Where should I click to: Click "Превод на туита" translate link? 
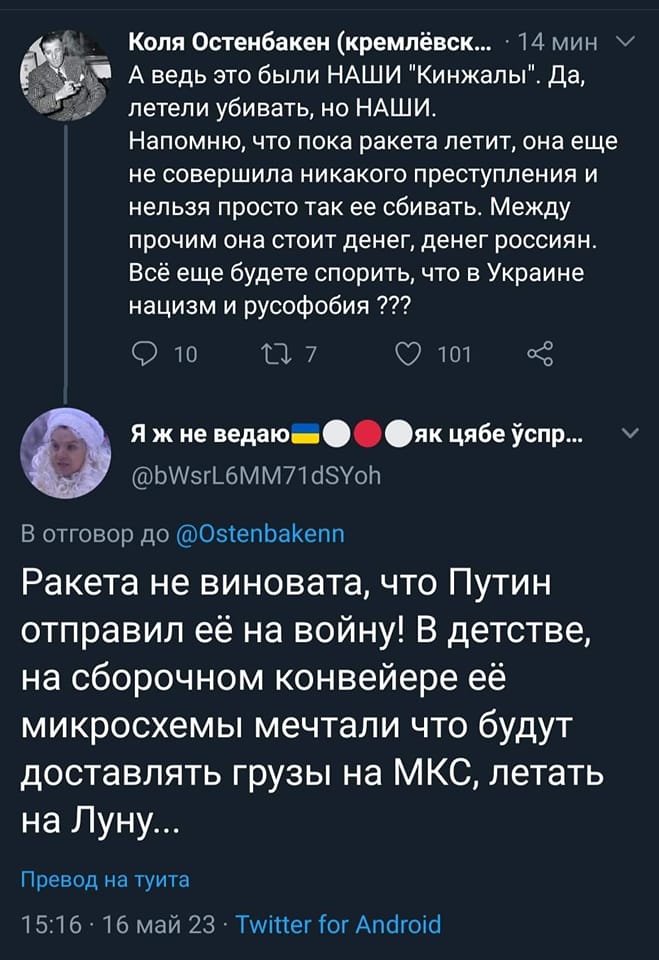pos(106,880)
